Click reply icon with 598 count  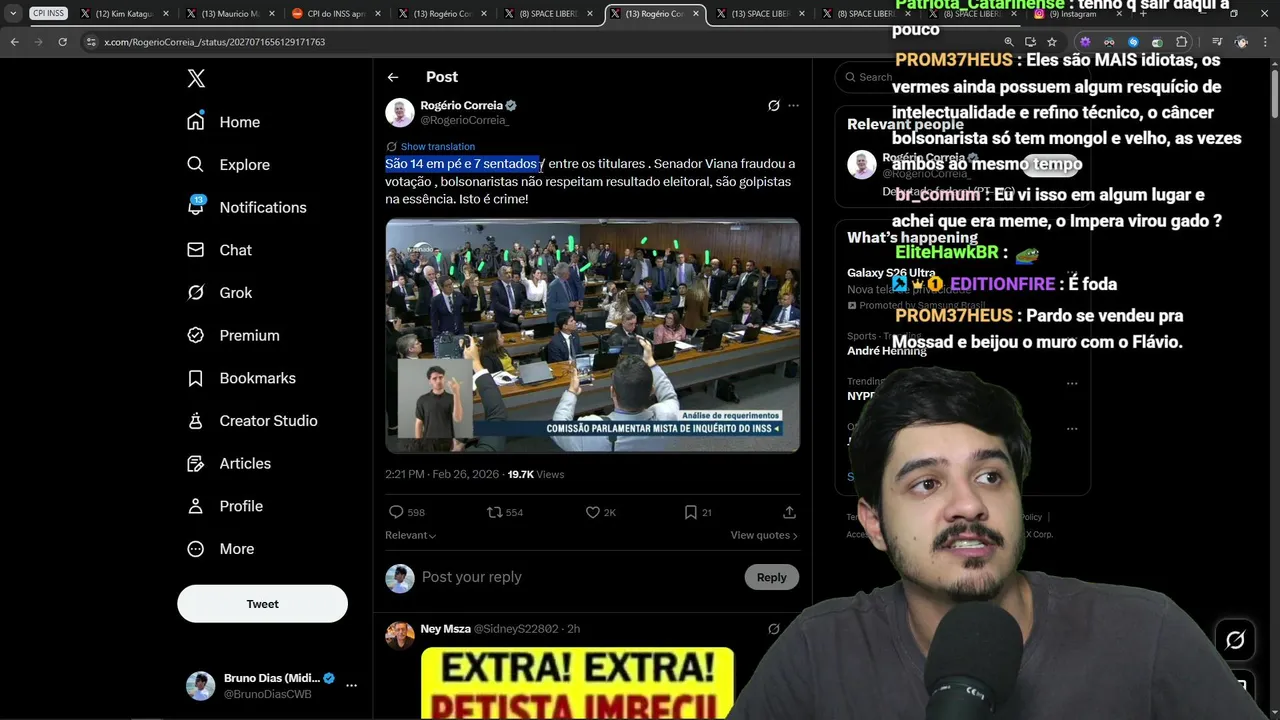[406, 512]
